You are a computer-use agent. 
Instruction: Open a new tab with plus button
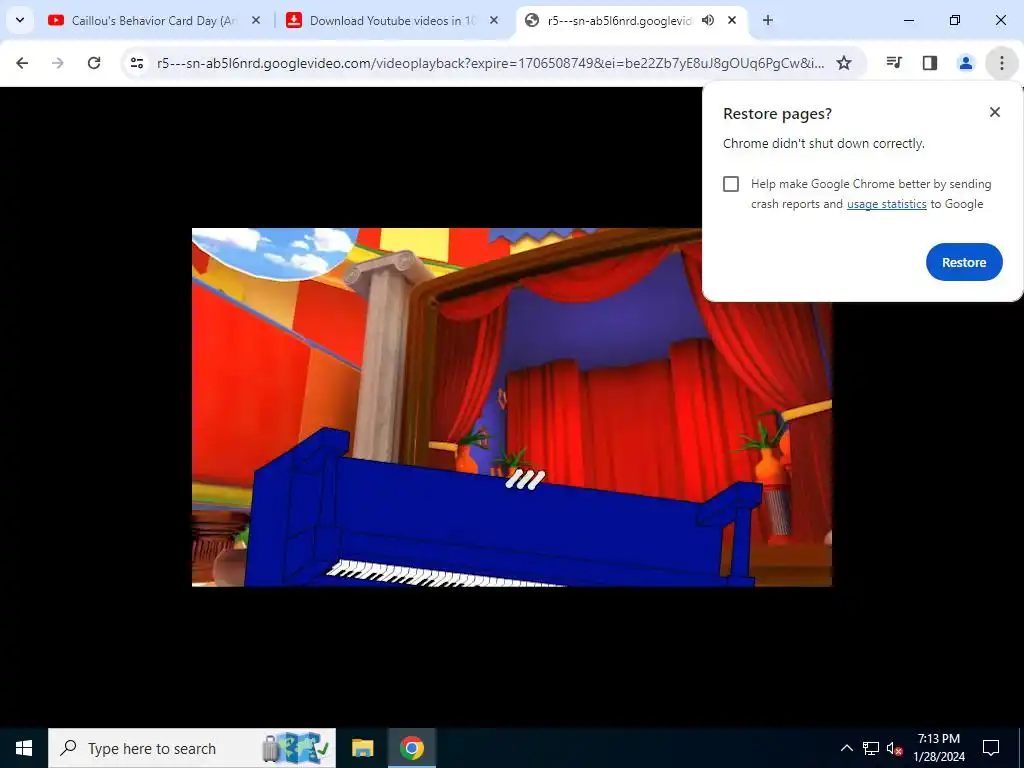[768, 20]
